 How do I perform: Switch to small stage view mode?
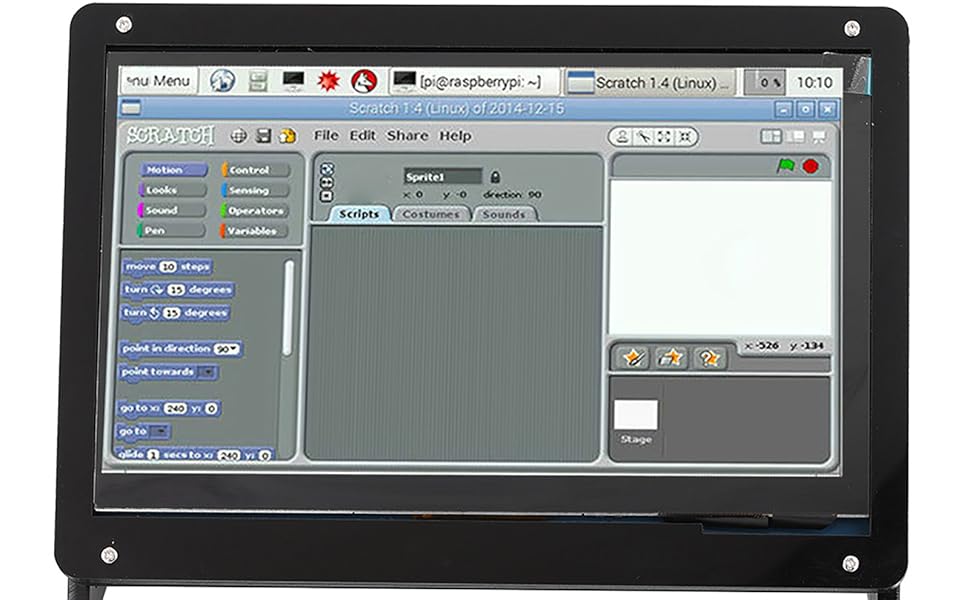[771, 136]
